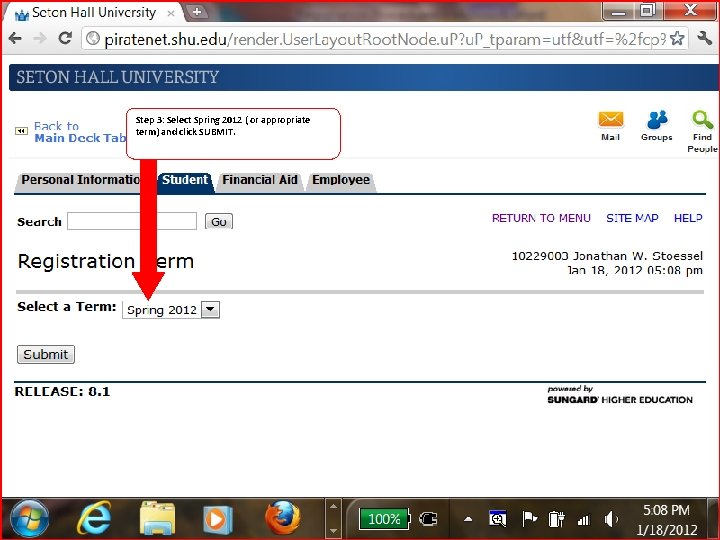Open Firefox from the taskbar
Image resolution: width=720 pixels, height=540 pixels.
(x=283, y=519)
